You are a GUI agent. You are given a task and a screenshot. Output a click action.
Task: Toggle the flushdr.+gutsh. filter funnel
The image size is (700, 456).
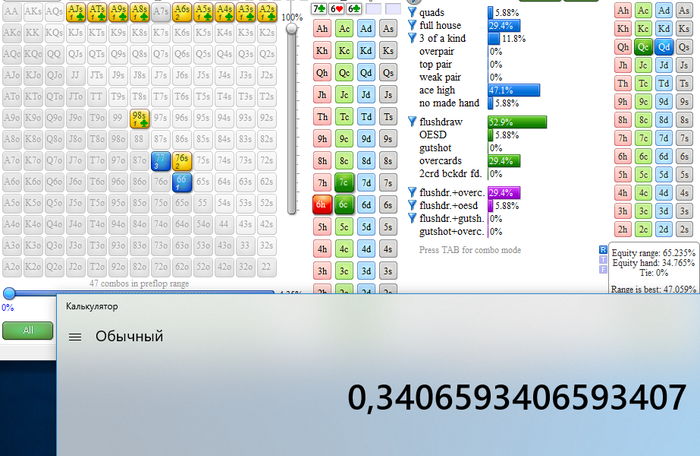412,218
